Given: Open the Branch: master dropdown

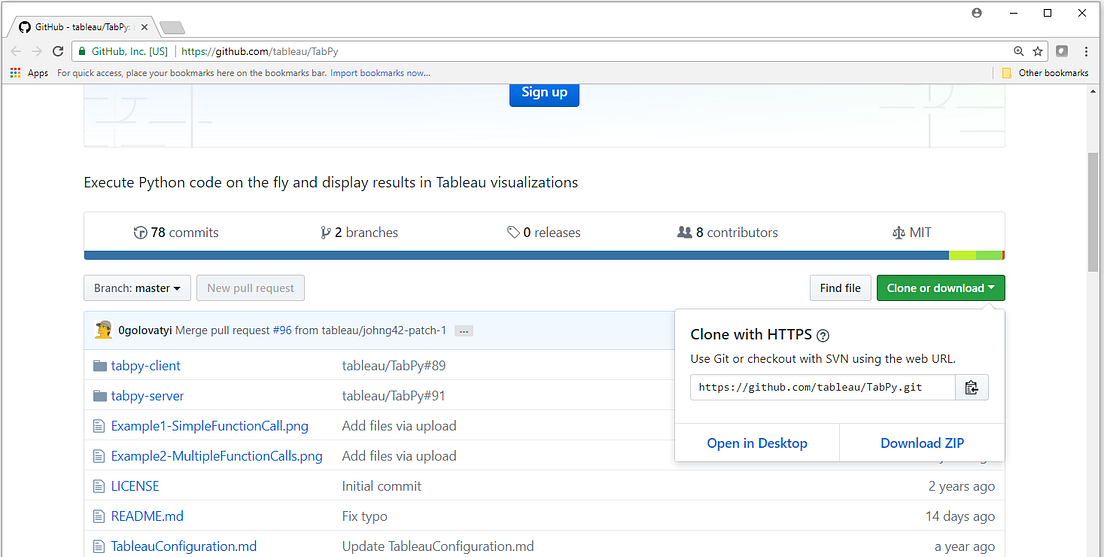Looking at the screenshot, I should 137,288.
